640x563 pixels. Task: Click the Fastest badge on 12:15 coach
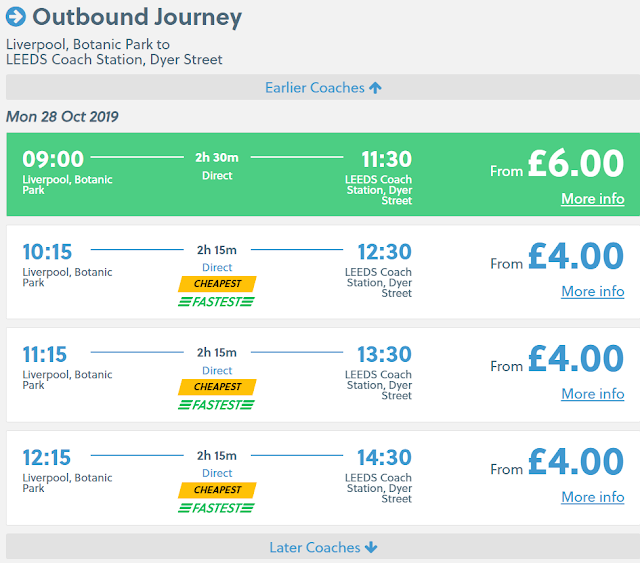217,508
